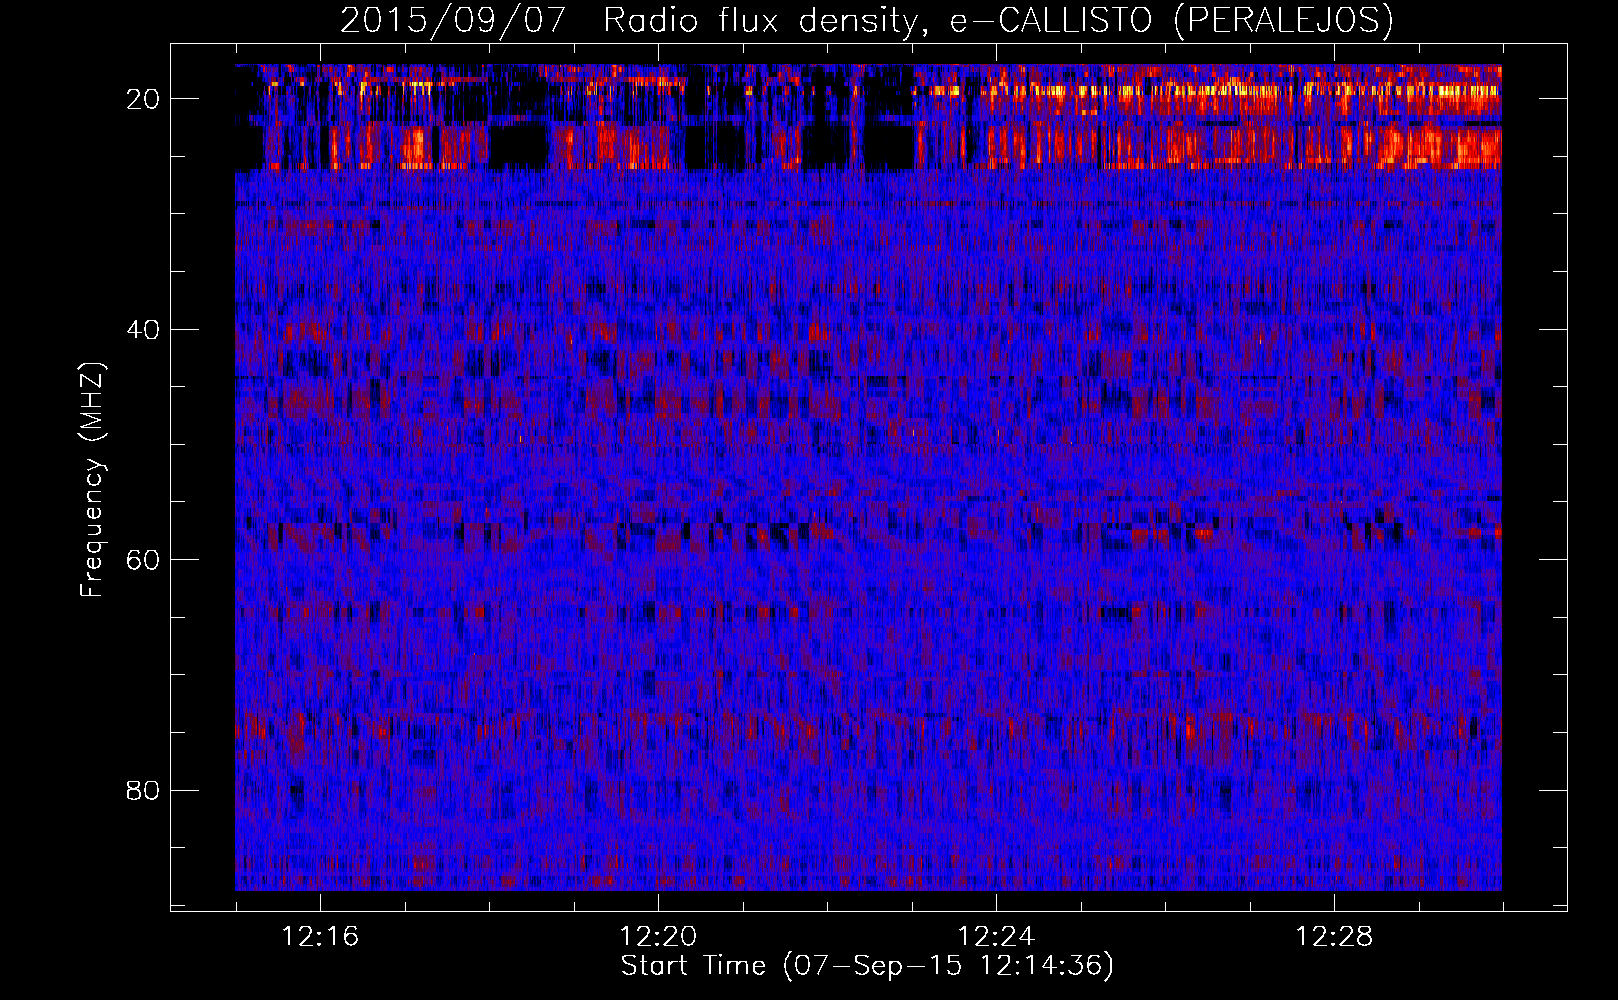Click the 12:28 time tick label

point(1334,937)
